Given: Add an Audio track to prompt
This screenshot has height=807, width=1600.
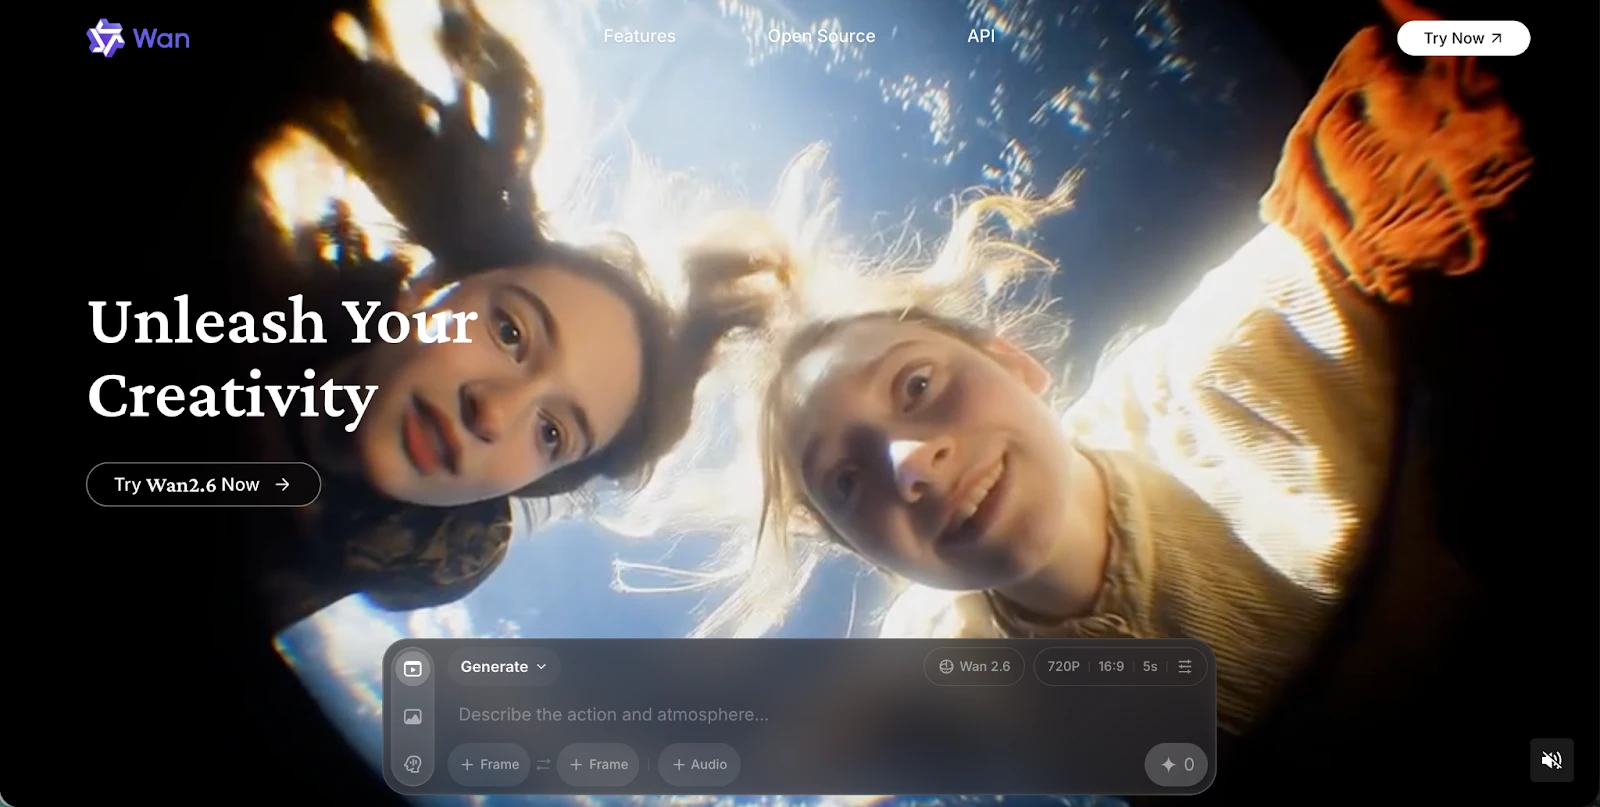Looking at the screenshot, I should click(x=699, y=765).
